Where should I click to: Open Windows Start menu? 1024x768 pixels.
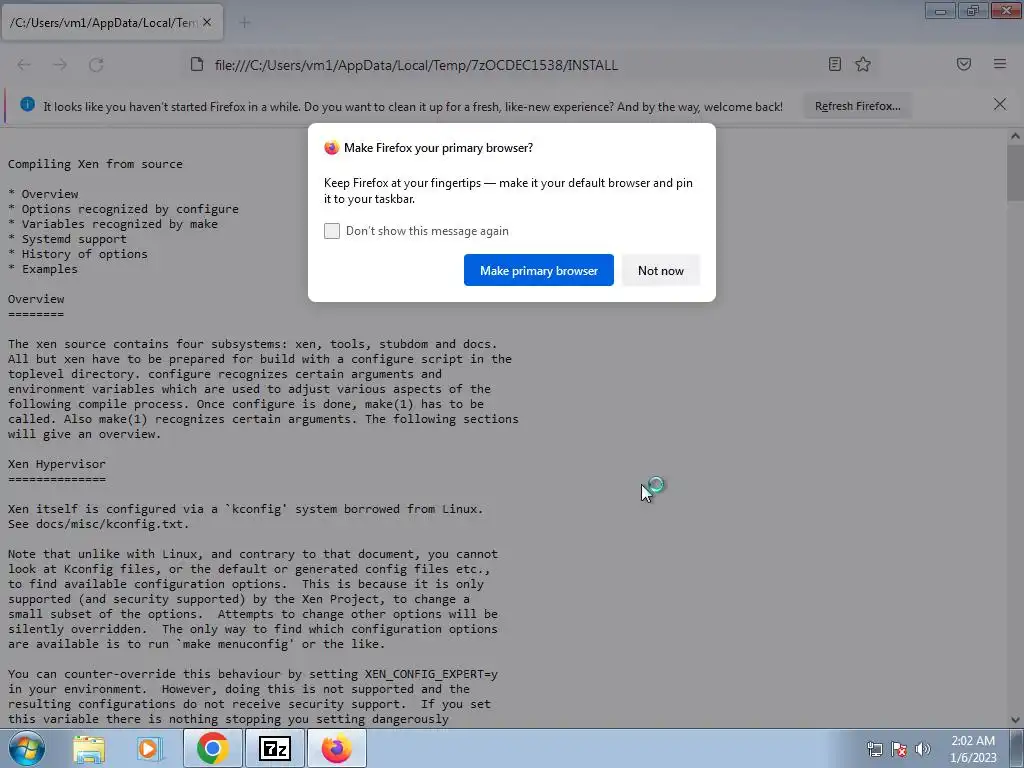coord(27,748)
